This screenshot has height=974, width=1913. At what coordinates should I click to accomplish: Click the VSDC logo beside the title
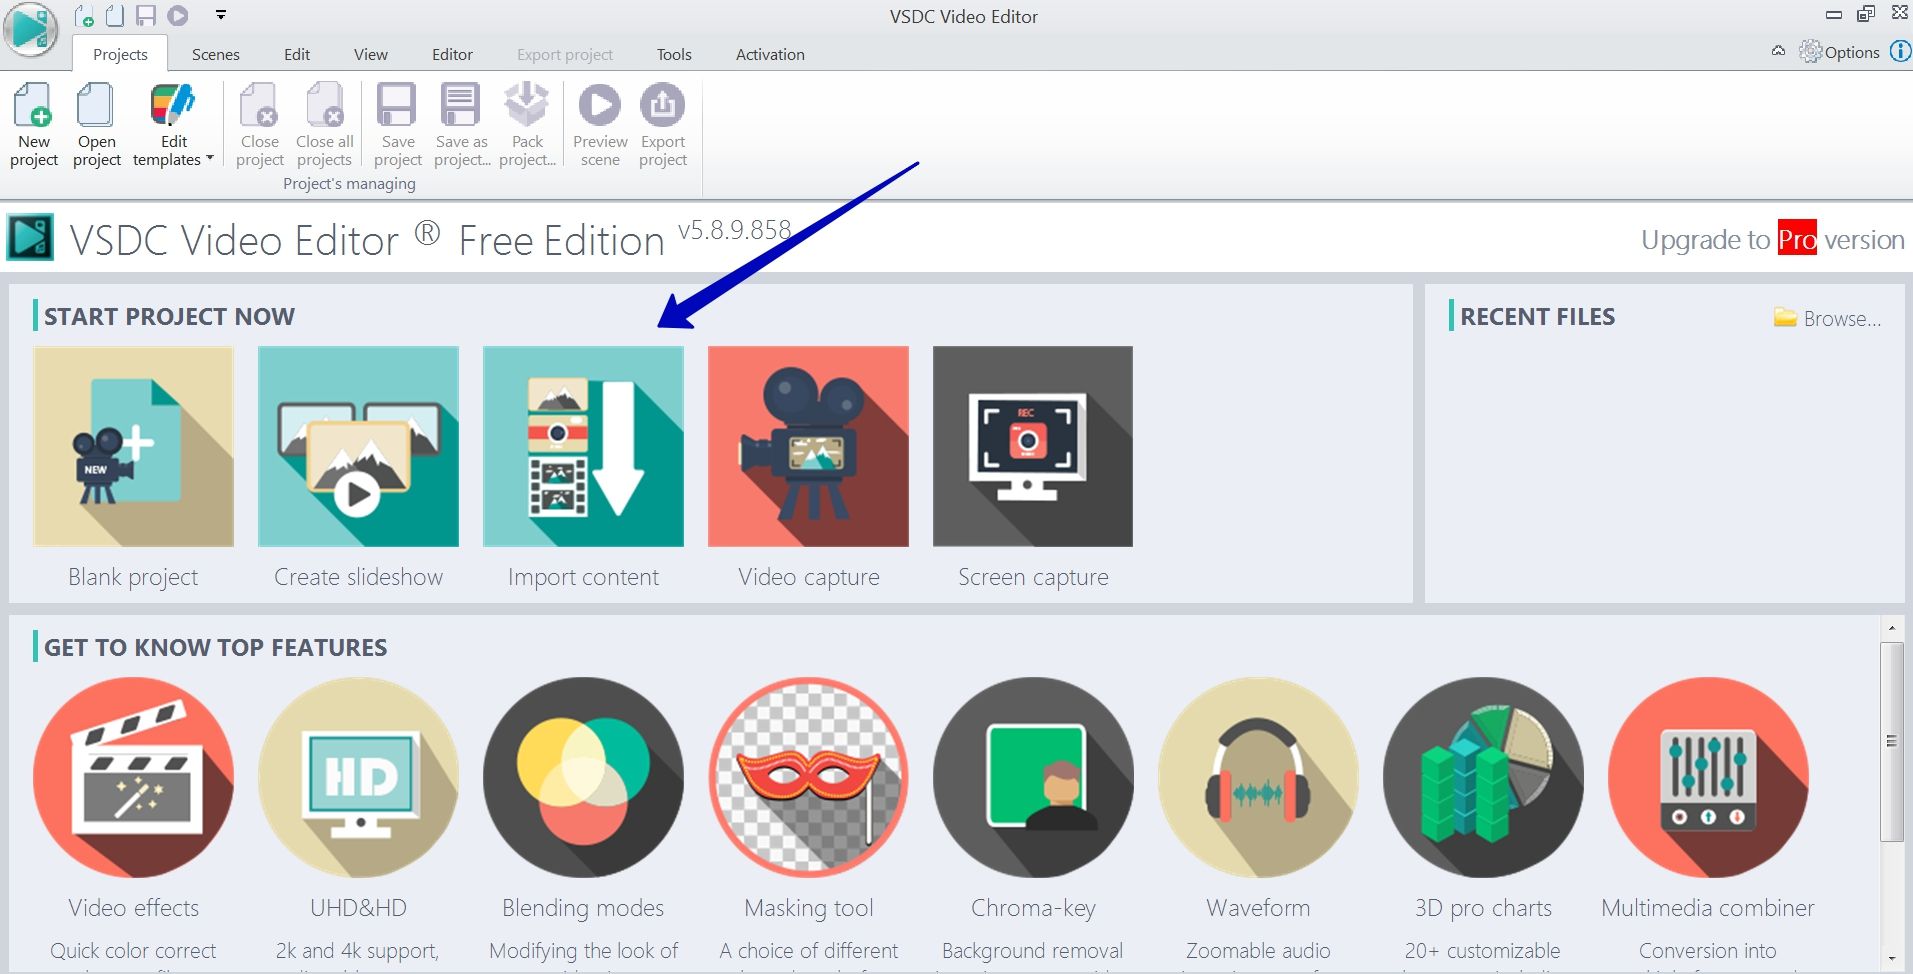coord(30,238)
